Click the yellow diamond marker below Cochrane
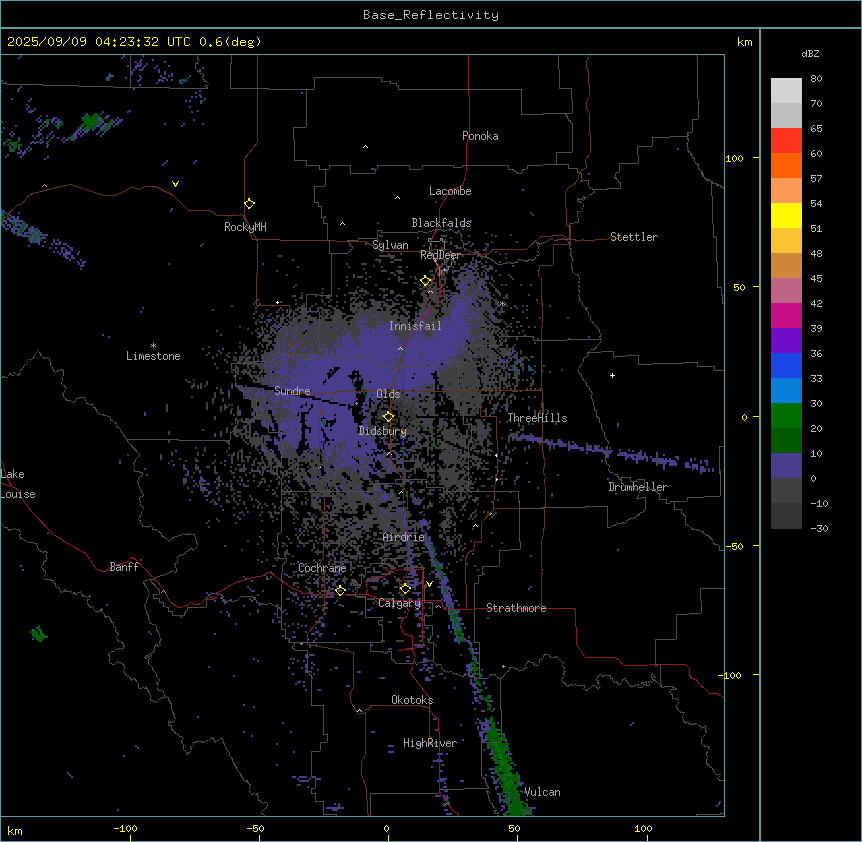The image size is (862, 842). tap(340, 591)
